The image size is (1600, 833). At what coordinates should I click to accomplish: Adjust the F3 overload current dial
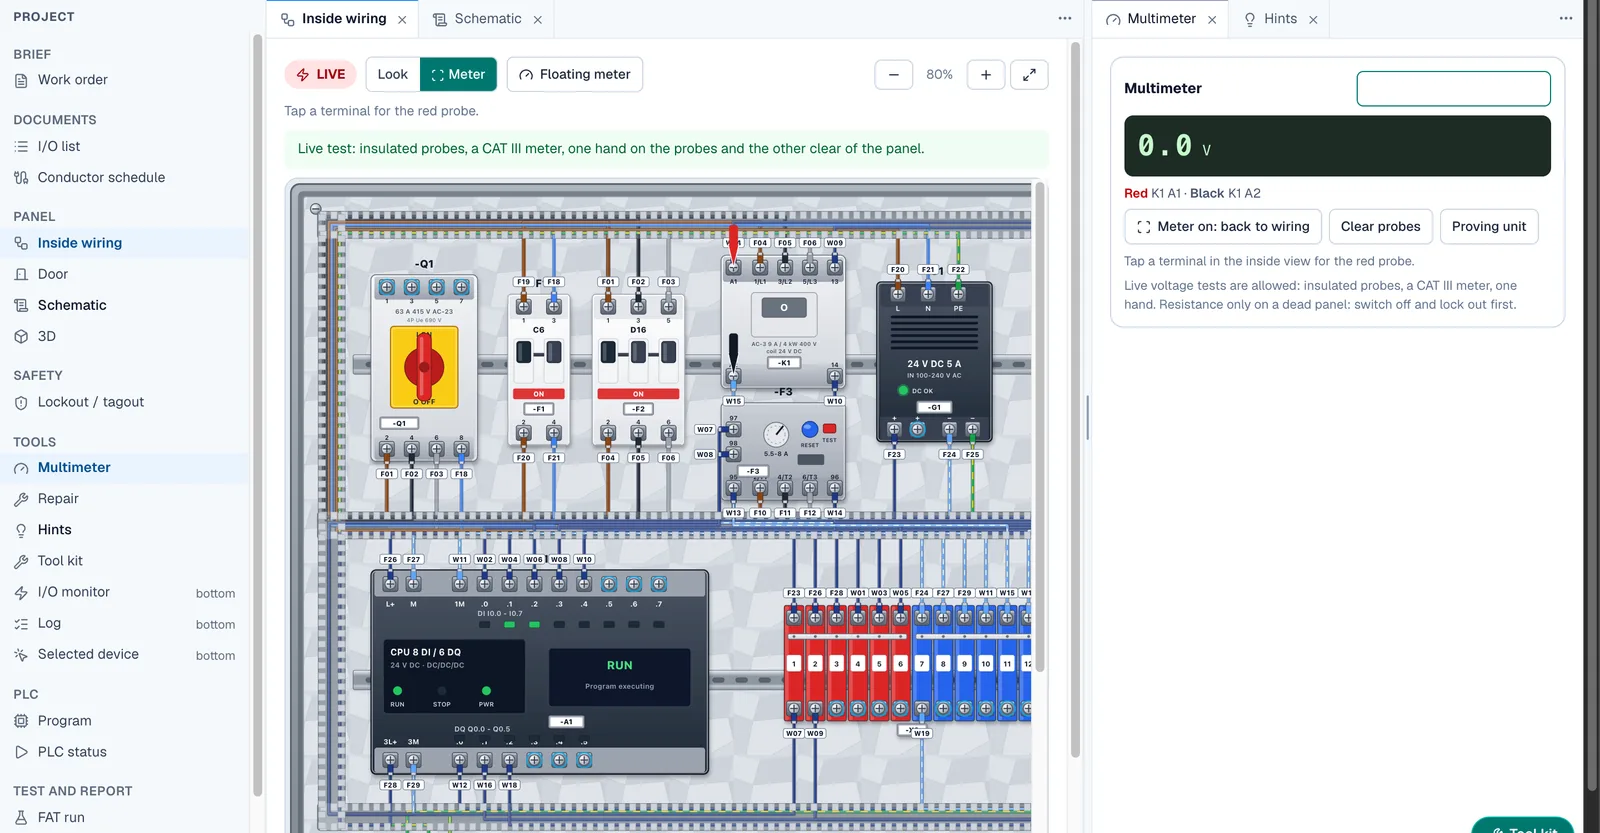[x=776, y=434]
